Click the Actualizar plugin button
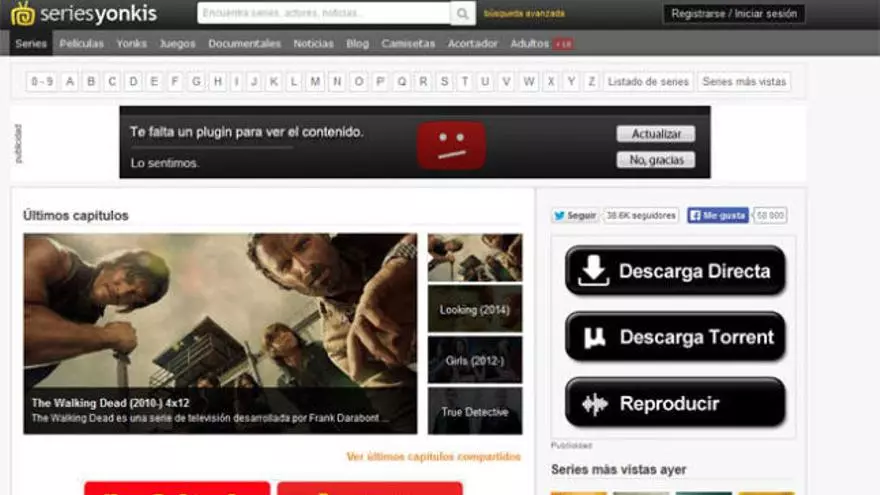Image resolution: width=880 pixels, height=495 pixels. pos(655,134)
